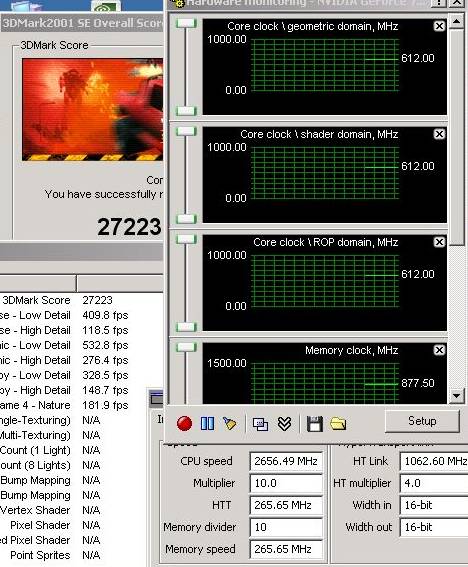Click top slider handle of ROP domain graph
This screenshot has width=468, height=567.
186,239
